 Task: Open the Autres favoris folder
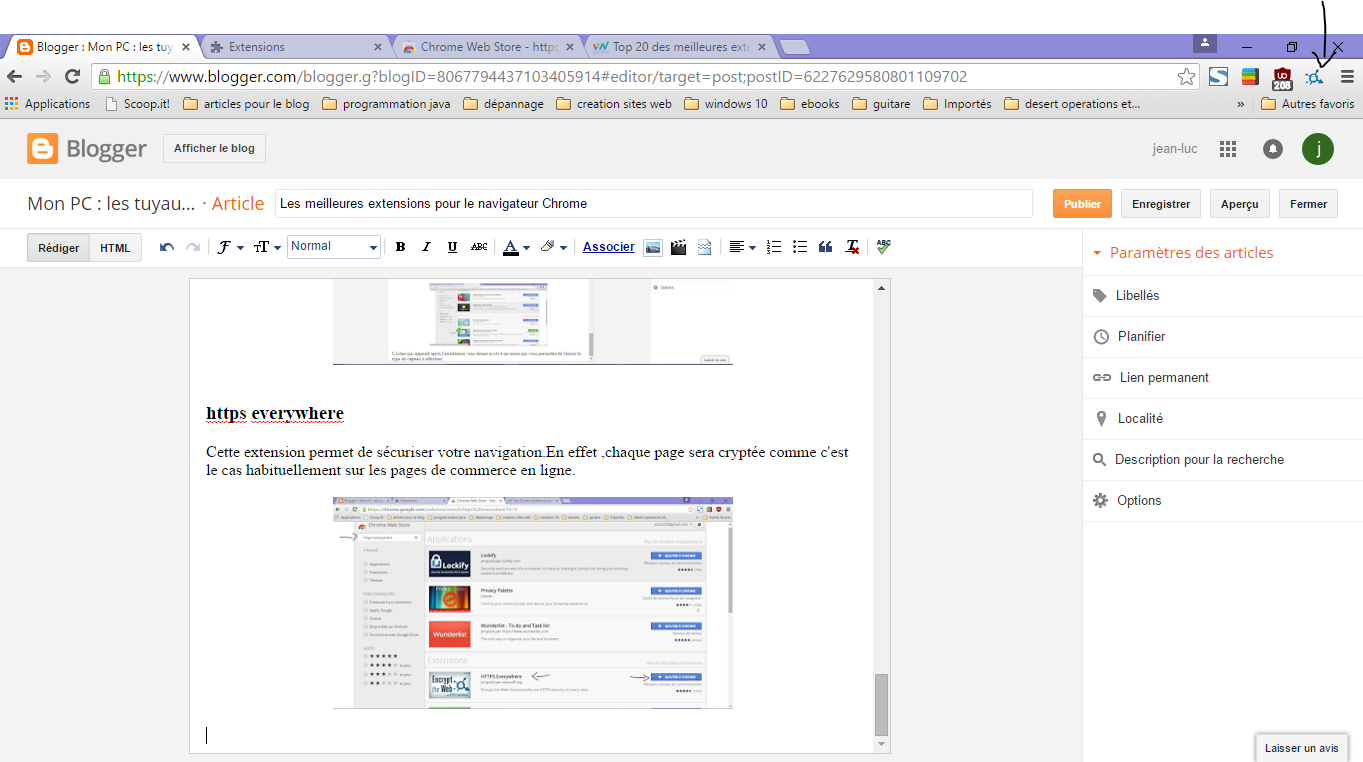[x=1308, y=104]
